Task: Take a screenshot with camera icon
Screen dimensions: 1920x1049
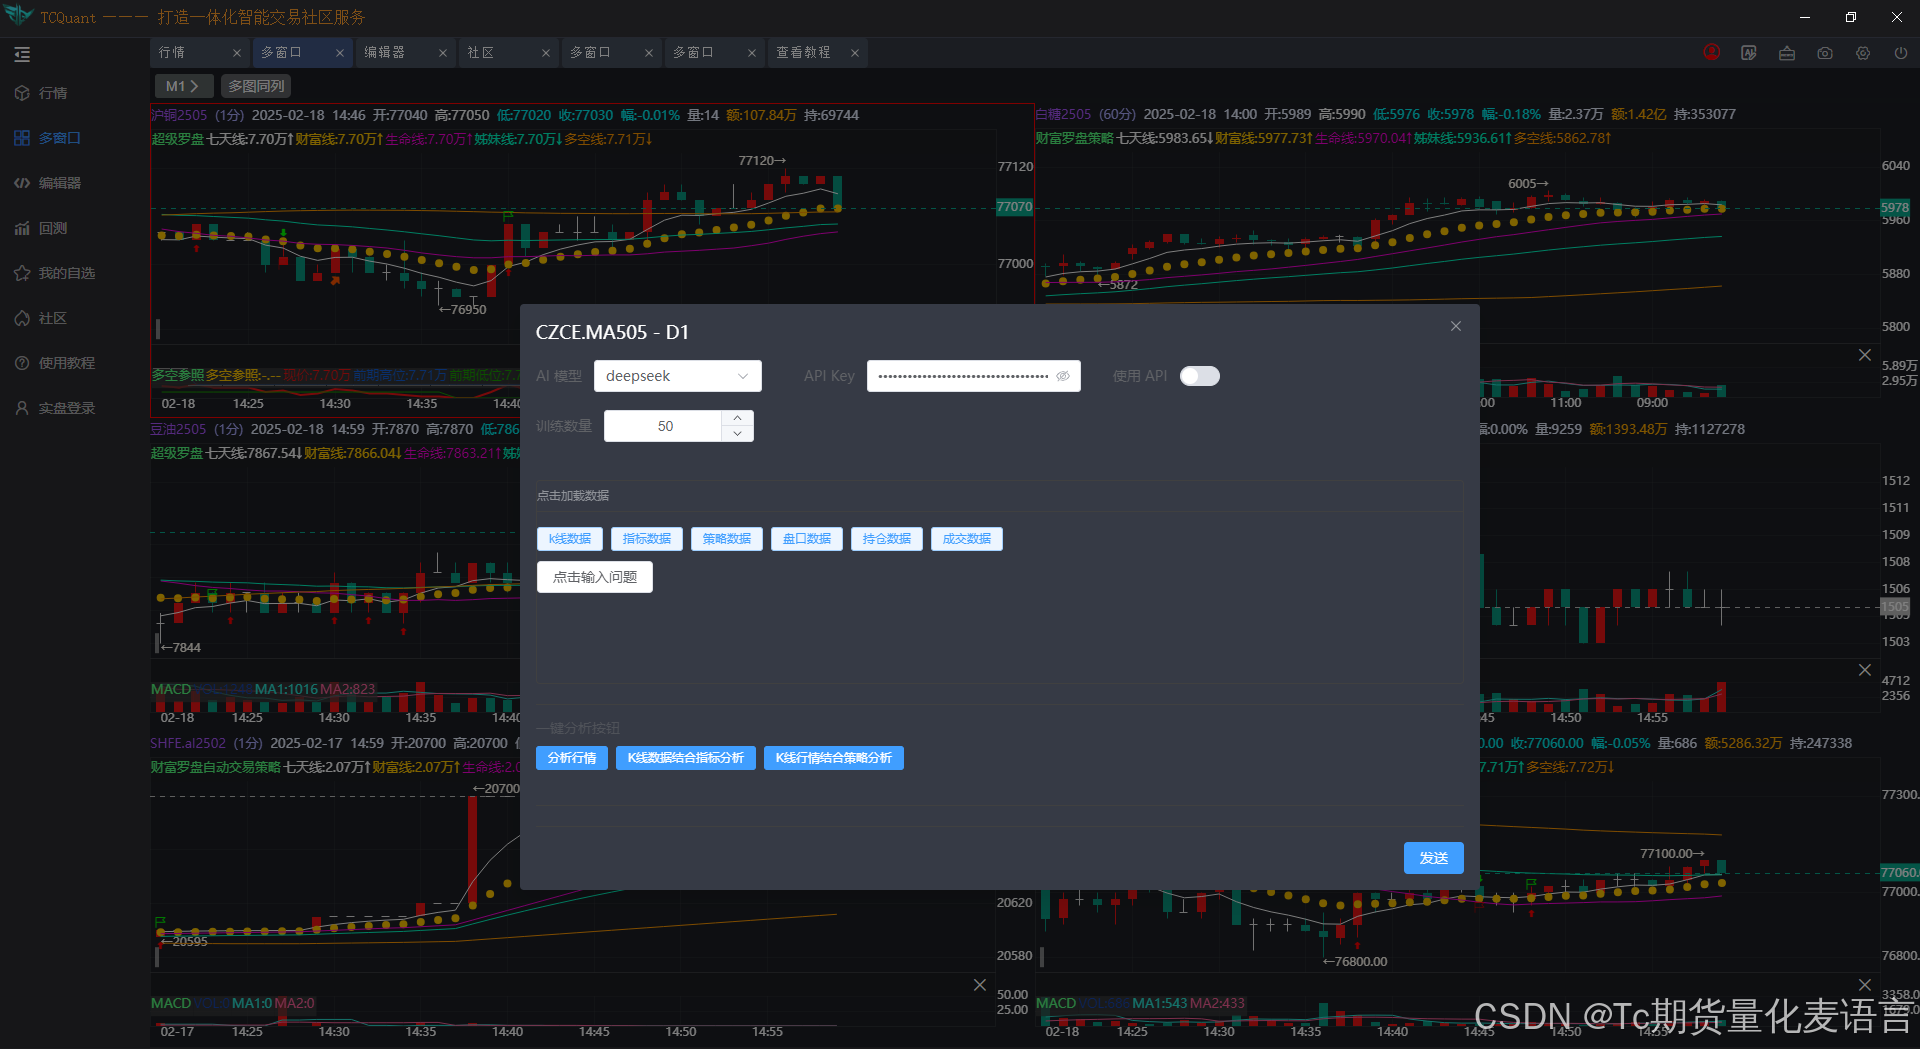Action: pyautogui.click(x=1825, y=53)
